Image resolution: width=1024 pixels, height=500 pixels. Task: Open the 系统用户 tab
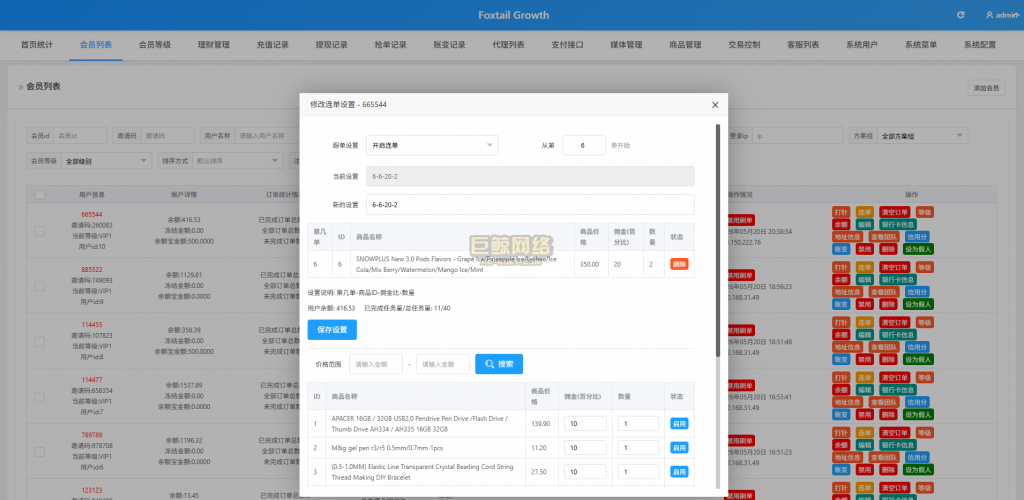tap(861, 45)
